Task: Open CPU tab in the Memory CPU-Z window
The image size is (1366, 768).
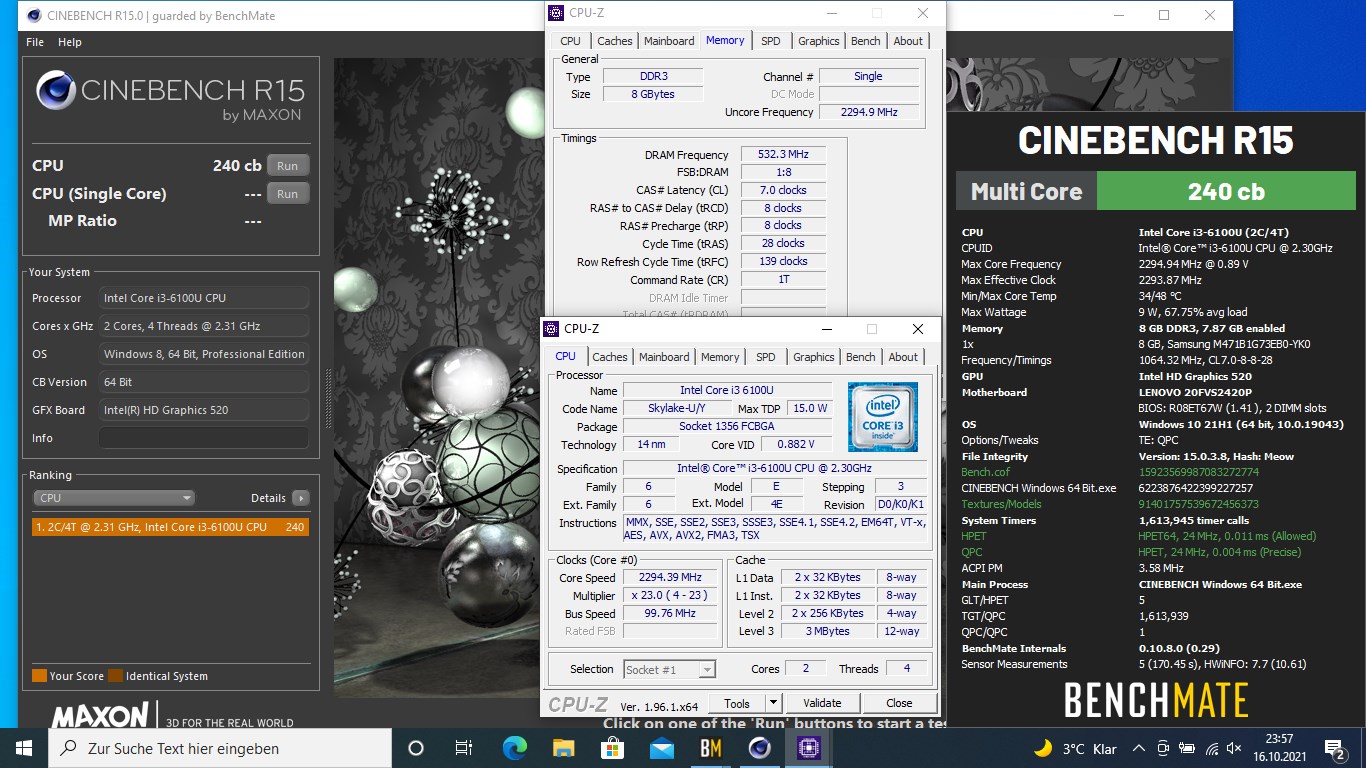Action: (570, 41)
